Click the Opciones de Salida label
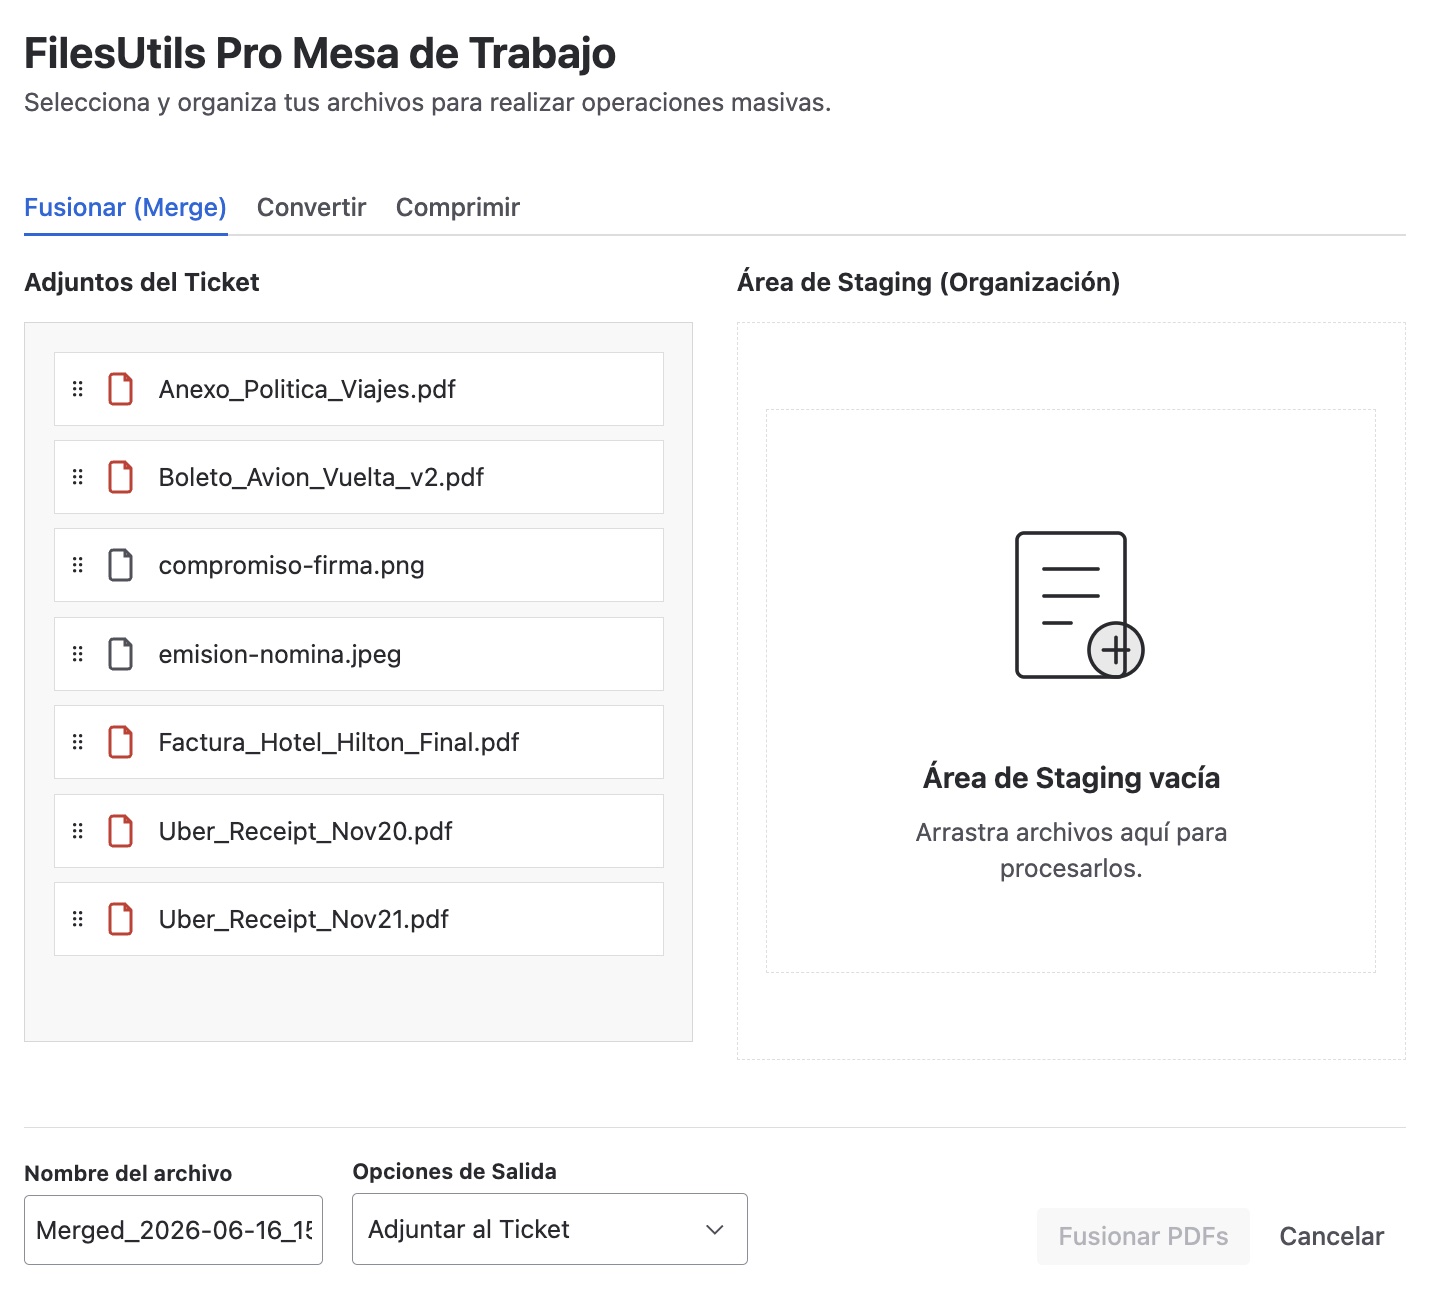 (454, 1171)
